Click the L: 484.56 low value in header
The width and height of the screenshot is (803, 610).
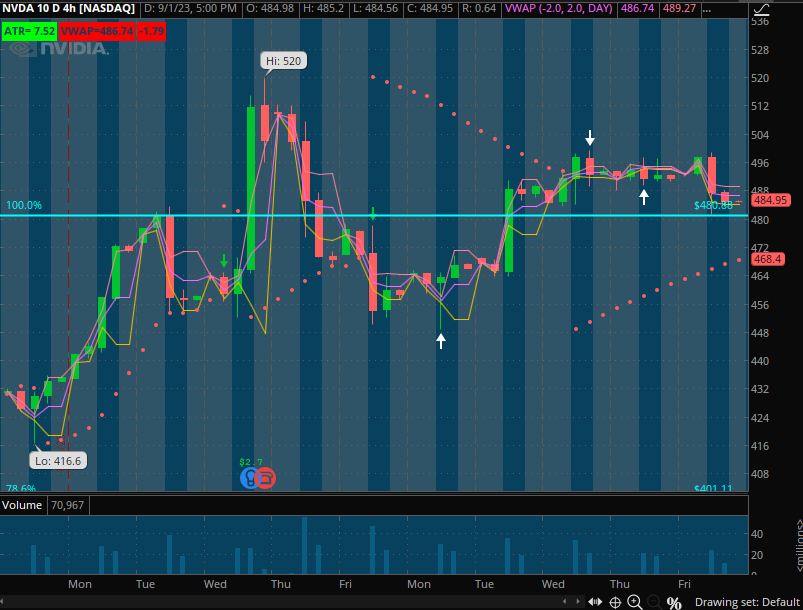[376, 8]
